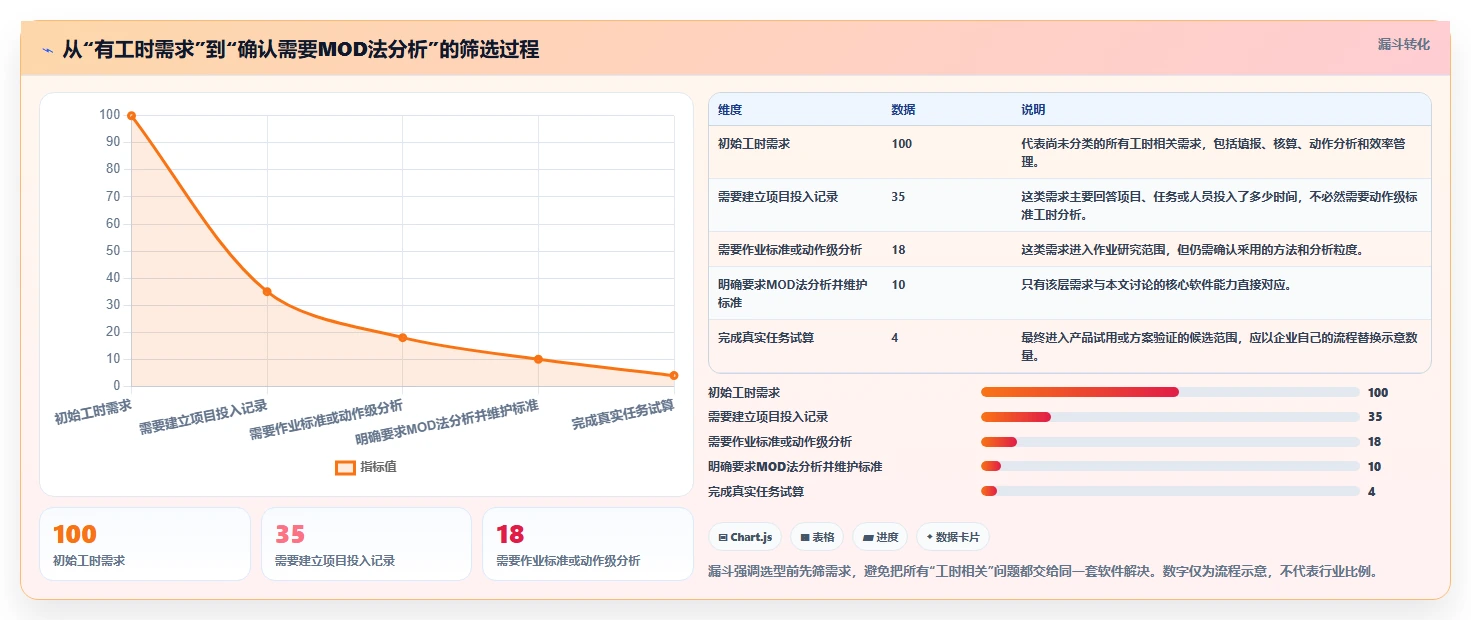Click the 初始工时需求 progress row label
1471x620 pixels.
pos(744,392)
